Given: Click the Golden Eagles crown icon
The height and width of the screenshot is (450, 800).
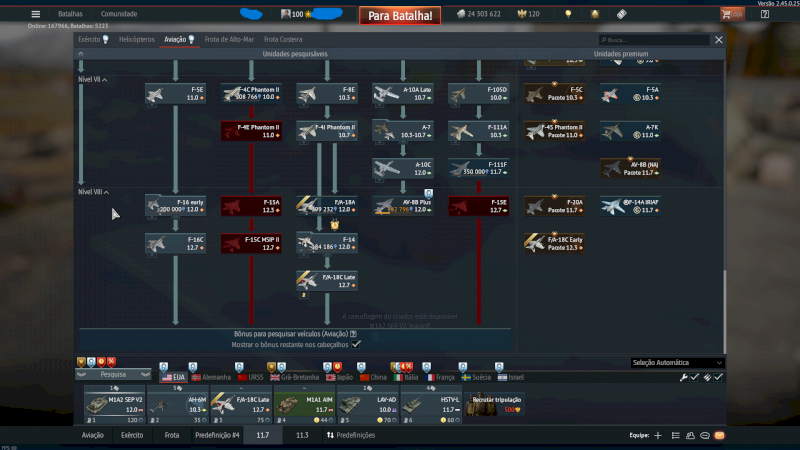Looking at the screenshot, I should click(x=520, y=15).
